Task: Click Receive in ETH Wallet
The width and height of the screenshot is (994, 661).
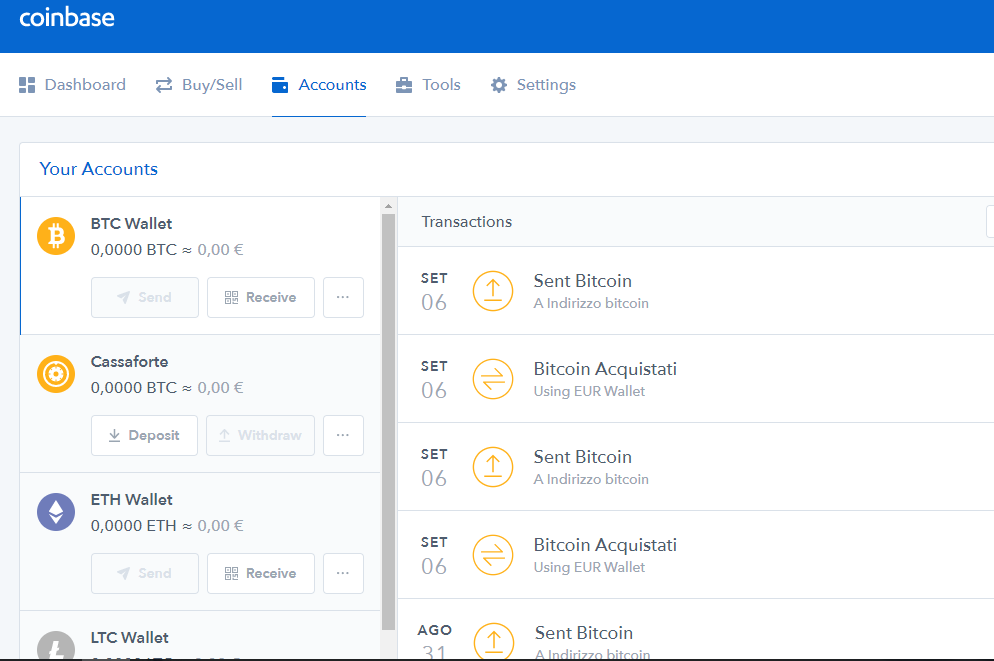Action: 261,574
